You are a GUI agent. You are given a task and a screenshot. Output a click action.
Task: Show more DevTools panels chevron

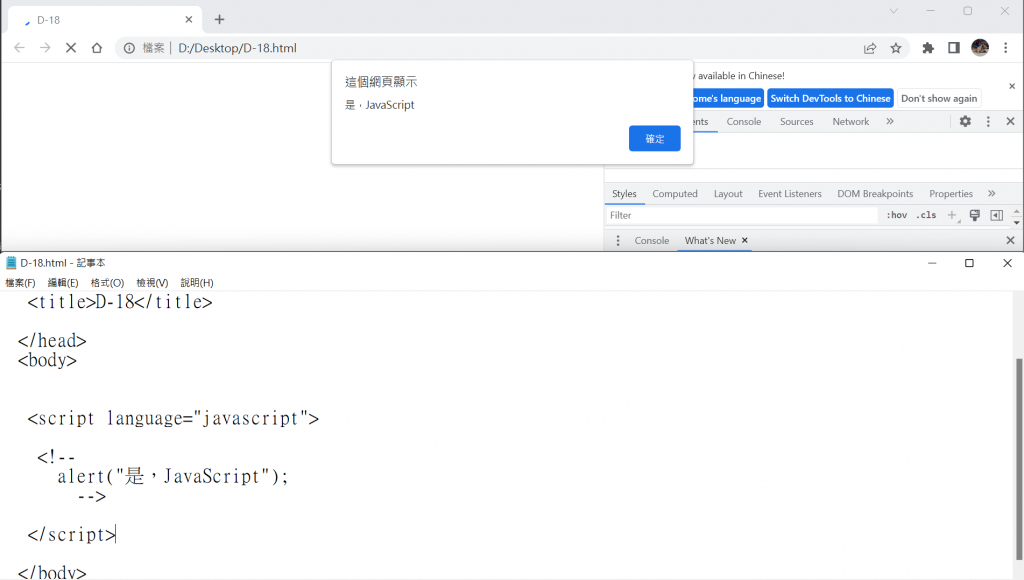pyautogui.click(x=889, y=121)
